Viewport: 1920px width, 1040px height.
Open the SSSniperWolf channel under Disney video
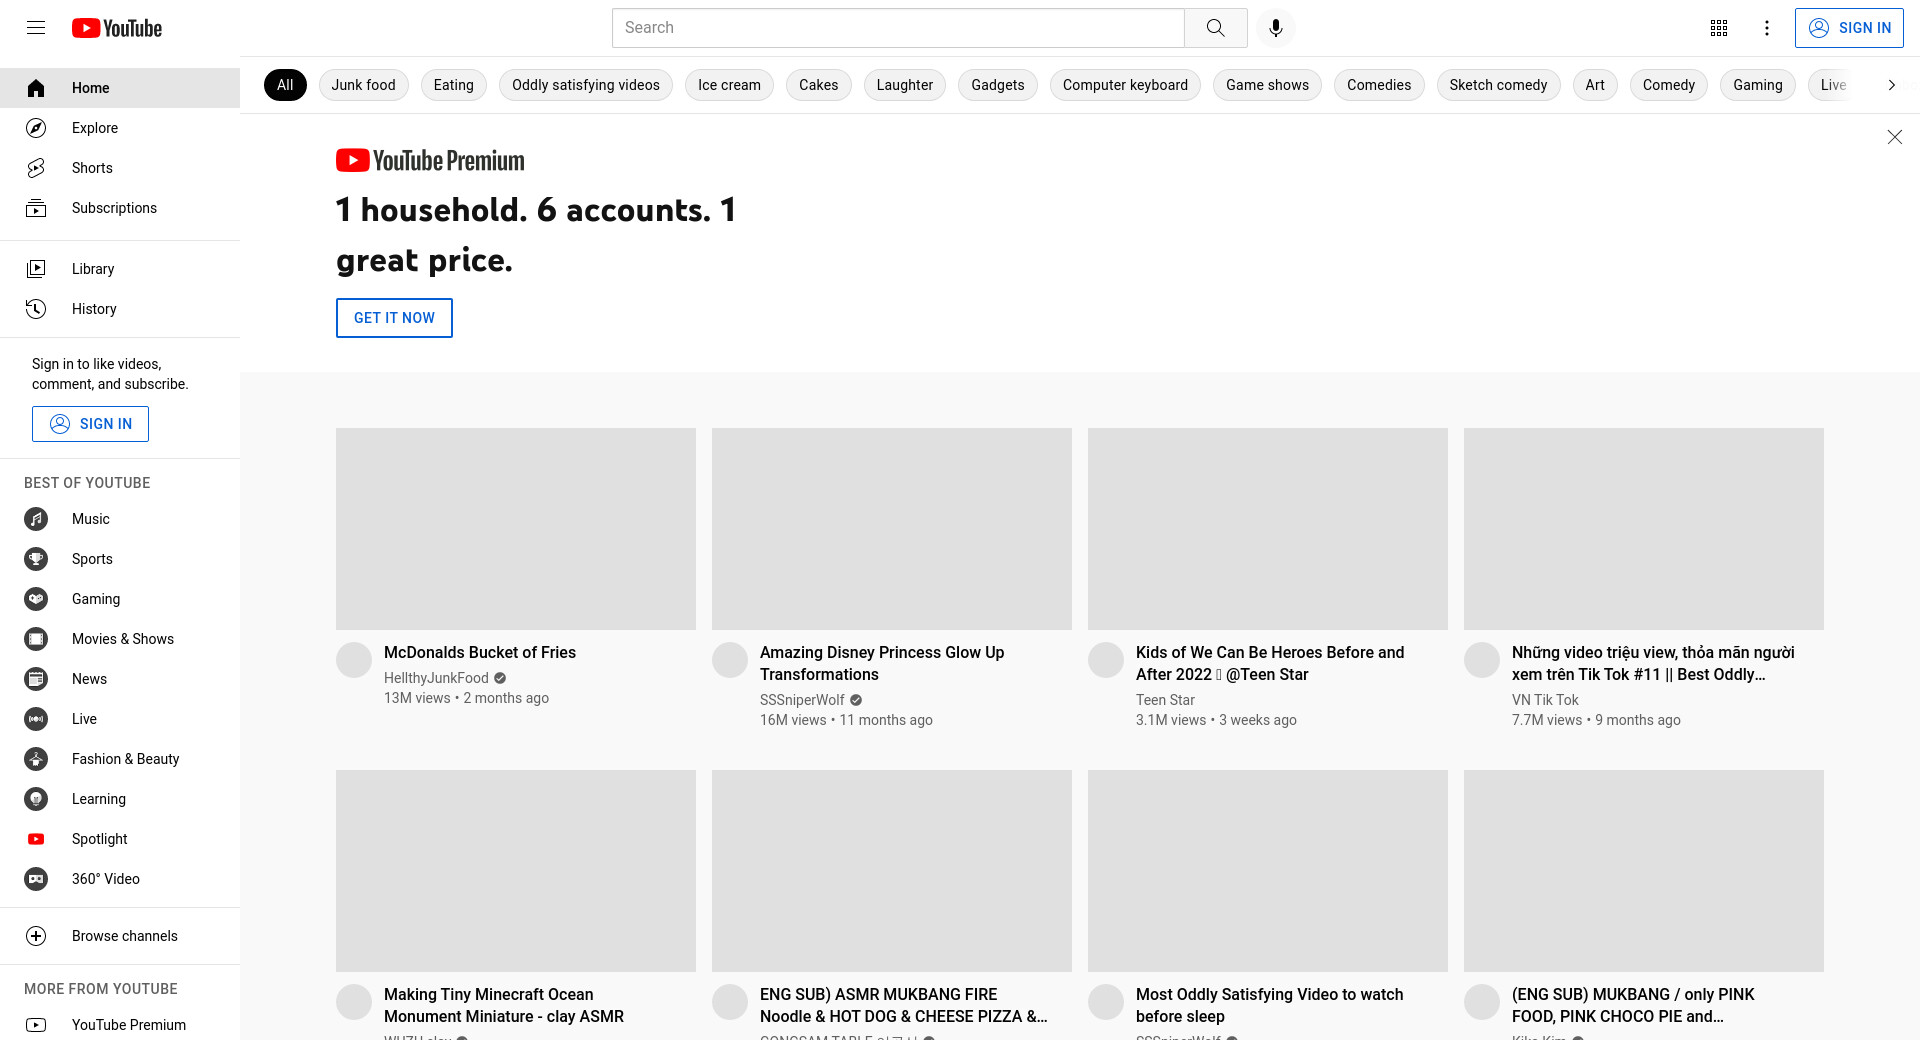802,700
